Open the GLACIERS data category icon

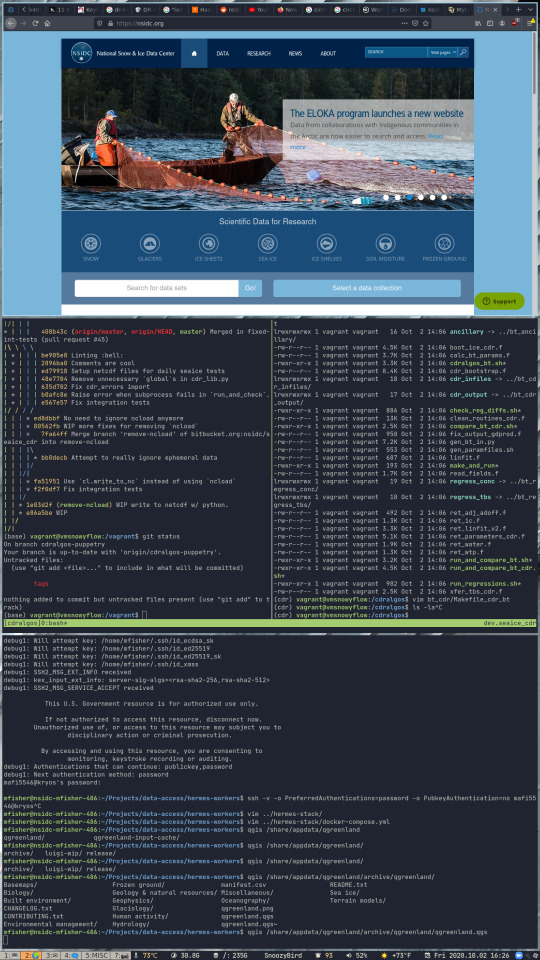pos(149,244)
